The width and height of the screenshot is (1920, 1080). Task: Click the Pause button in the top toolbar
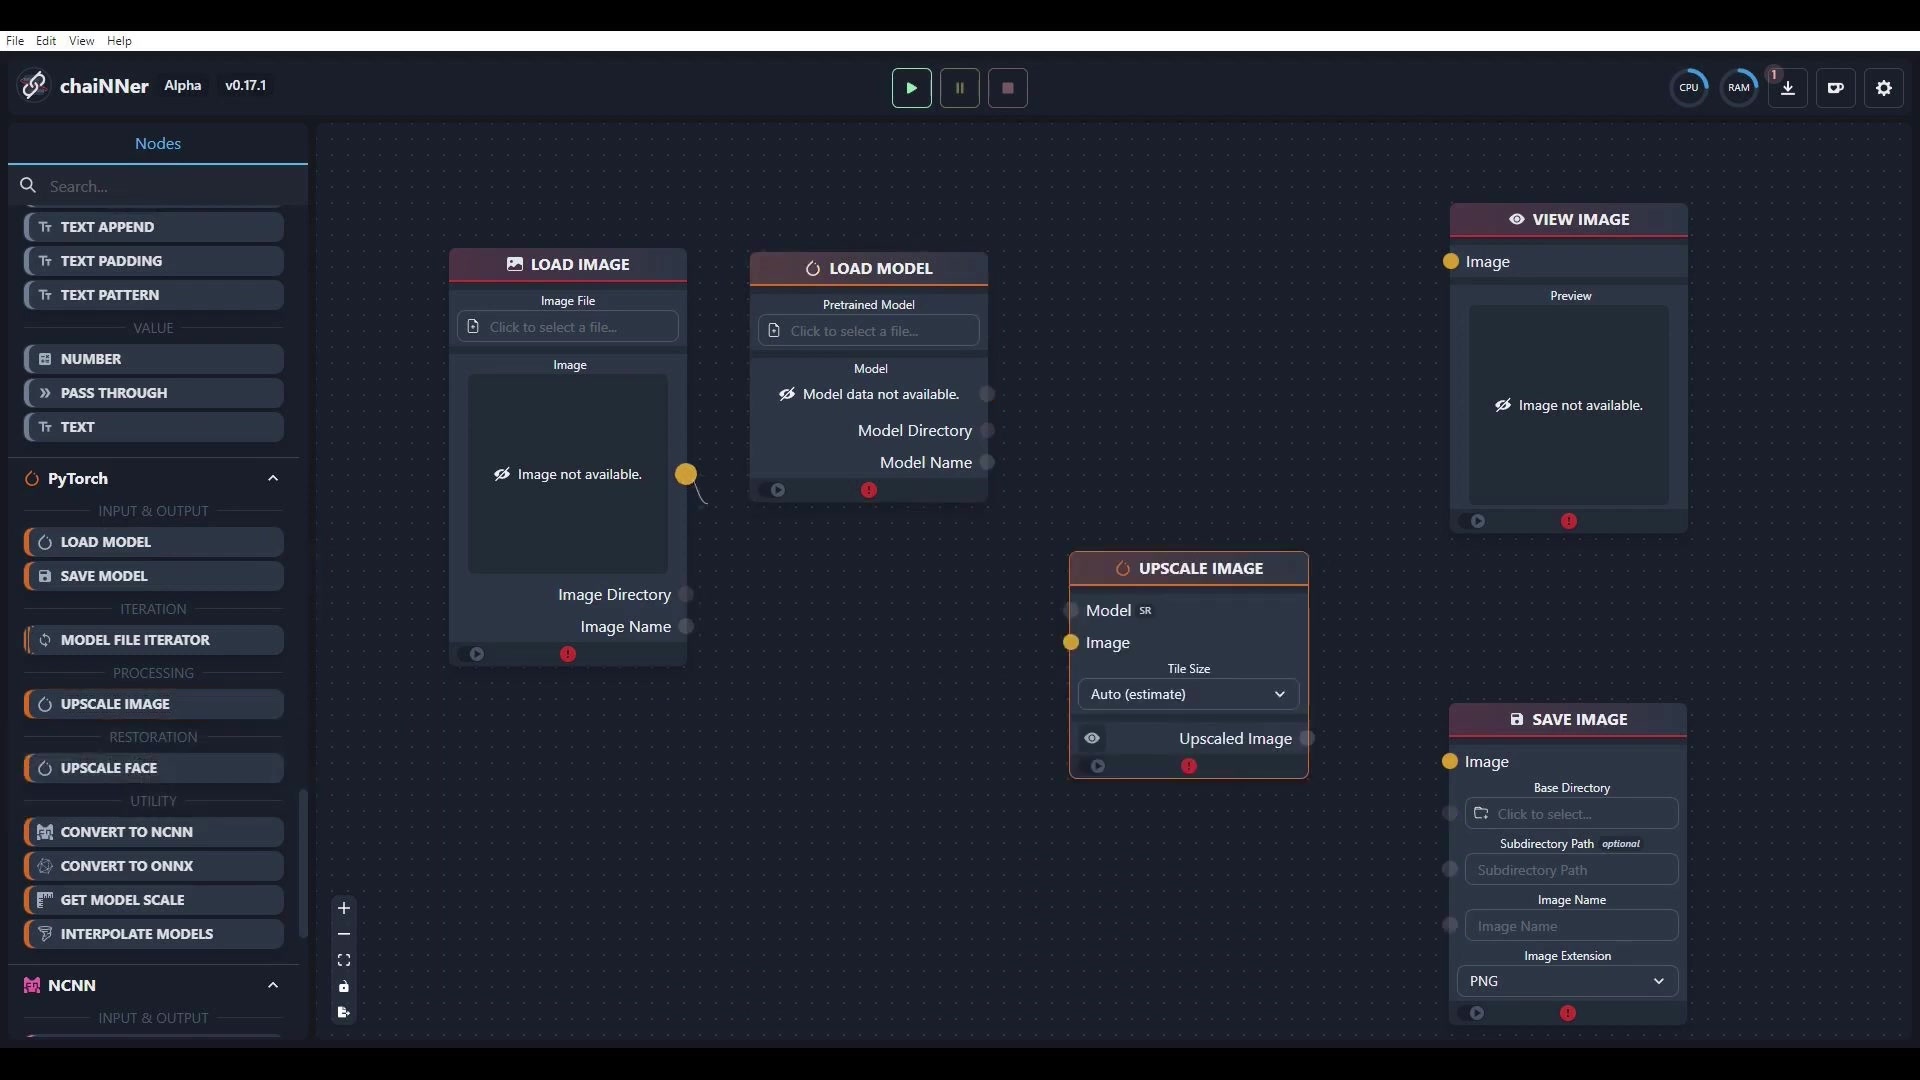[x=959, y=88]
